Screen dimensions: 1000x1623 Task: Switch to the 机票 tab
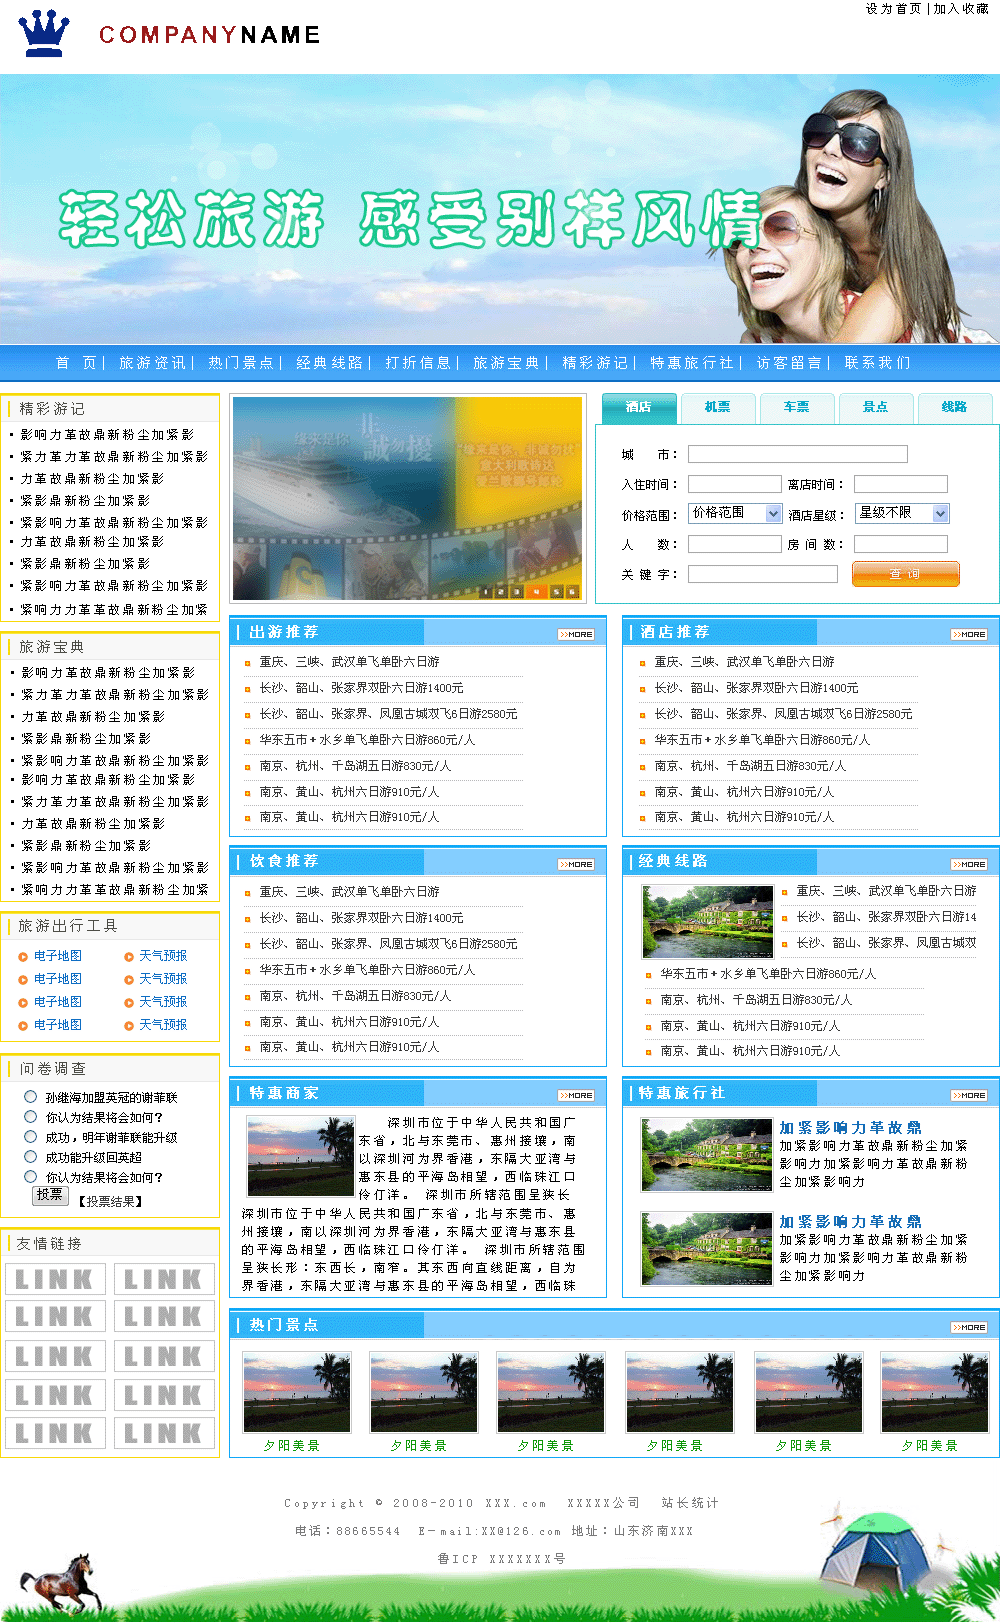click(717, 407)
